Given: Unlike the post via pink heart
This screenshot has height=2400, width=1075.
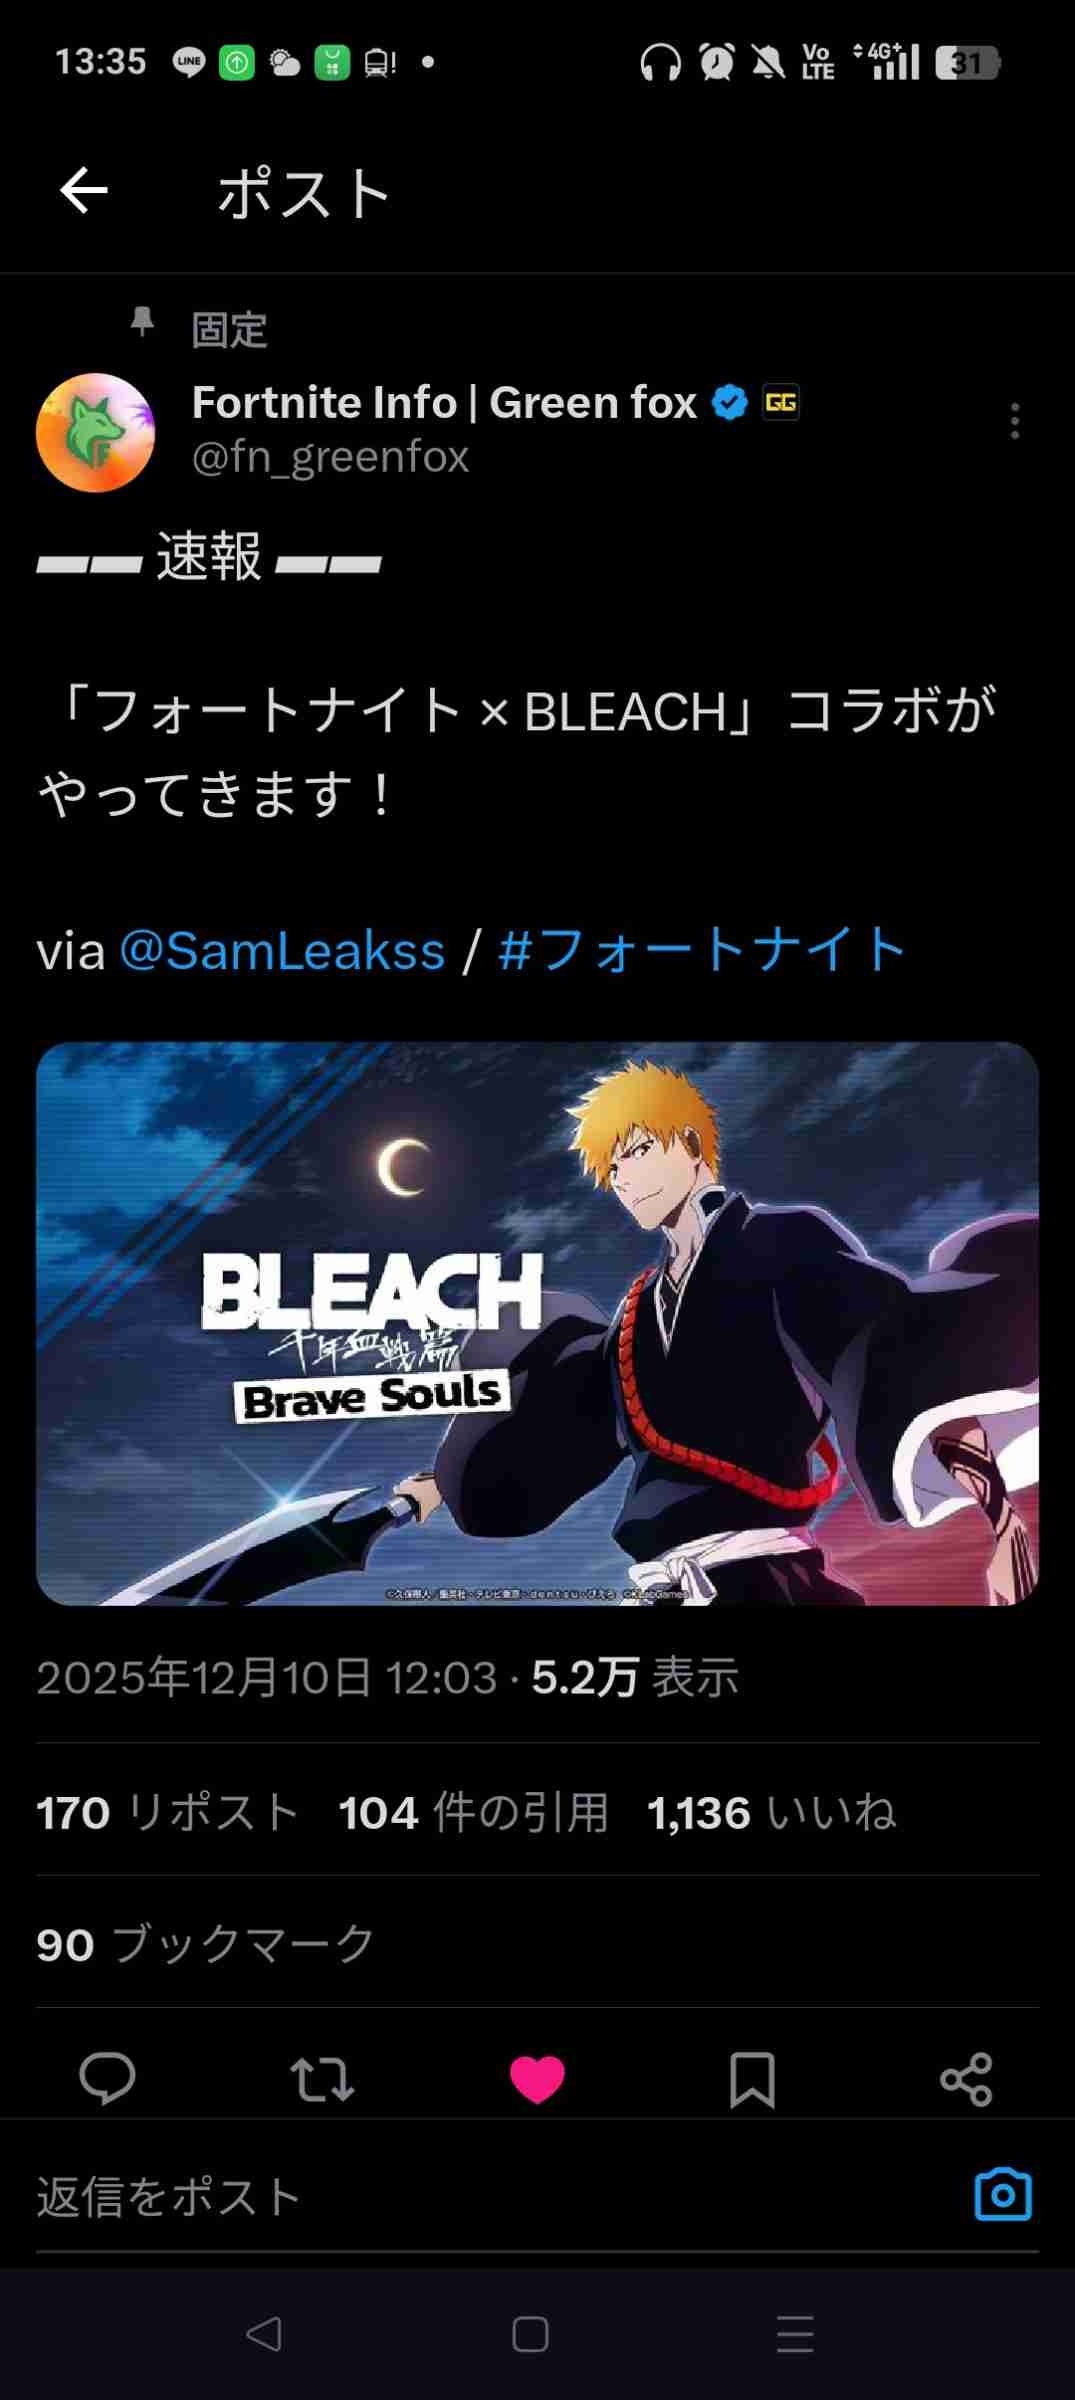Looking at the screenshot, I should pos(537,2079).
